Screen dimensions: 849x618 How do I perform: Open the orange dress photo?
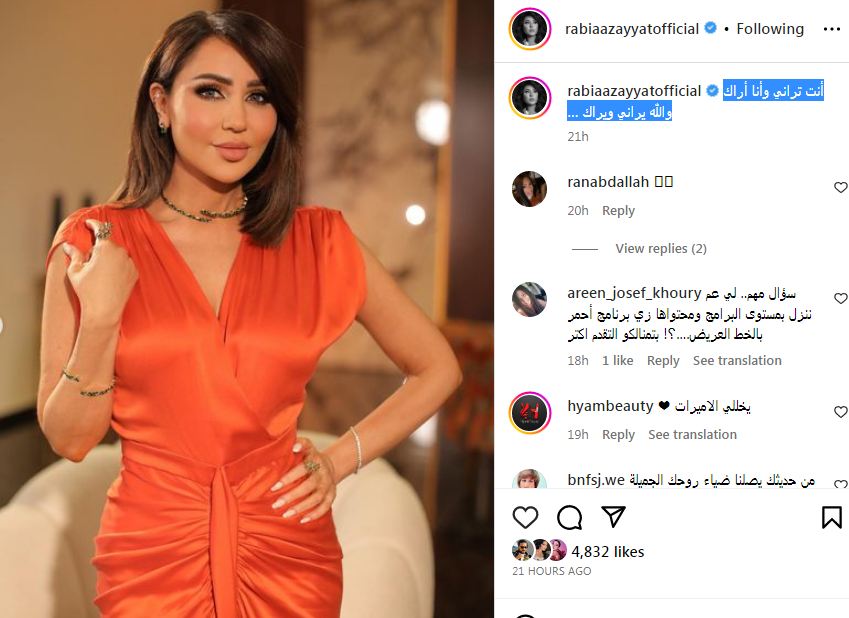247,309
